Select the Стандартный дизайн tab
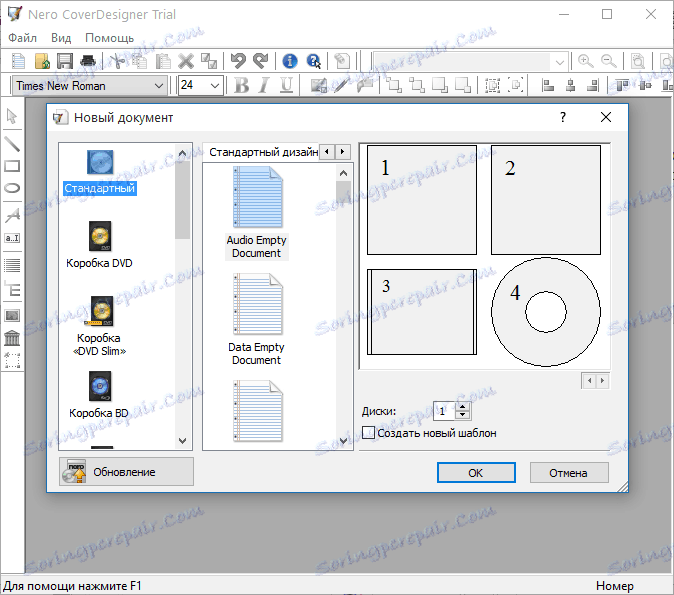Screen dimensions: 674x595 [261, 152]
